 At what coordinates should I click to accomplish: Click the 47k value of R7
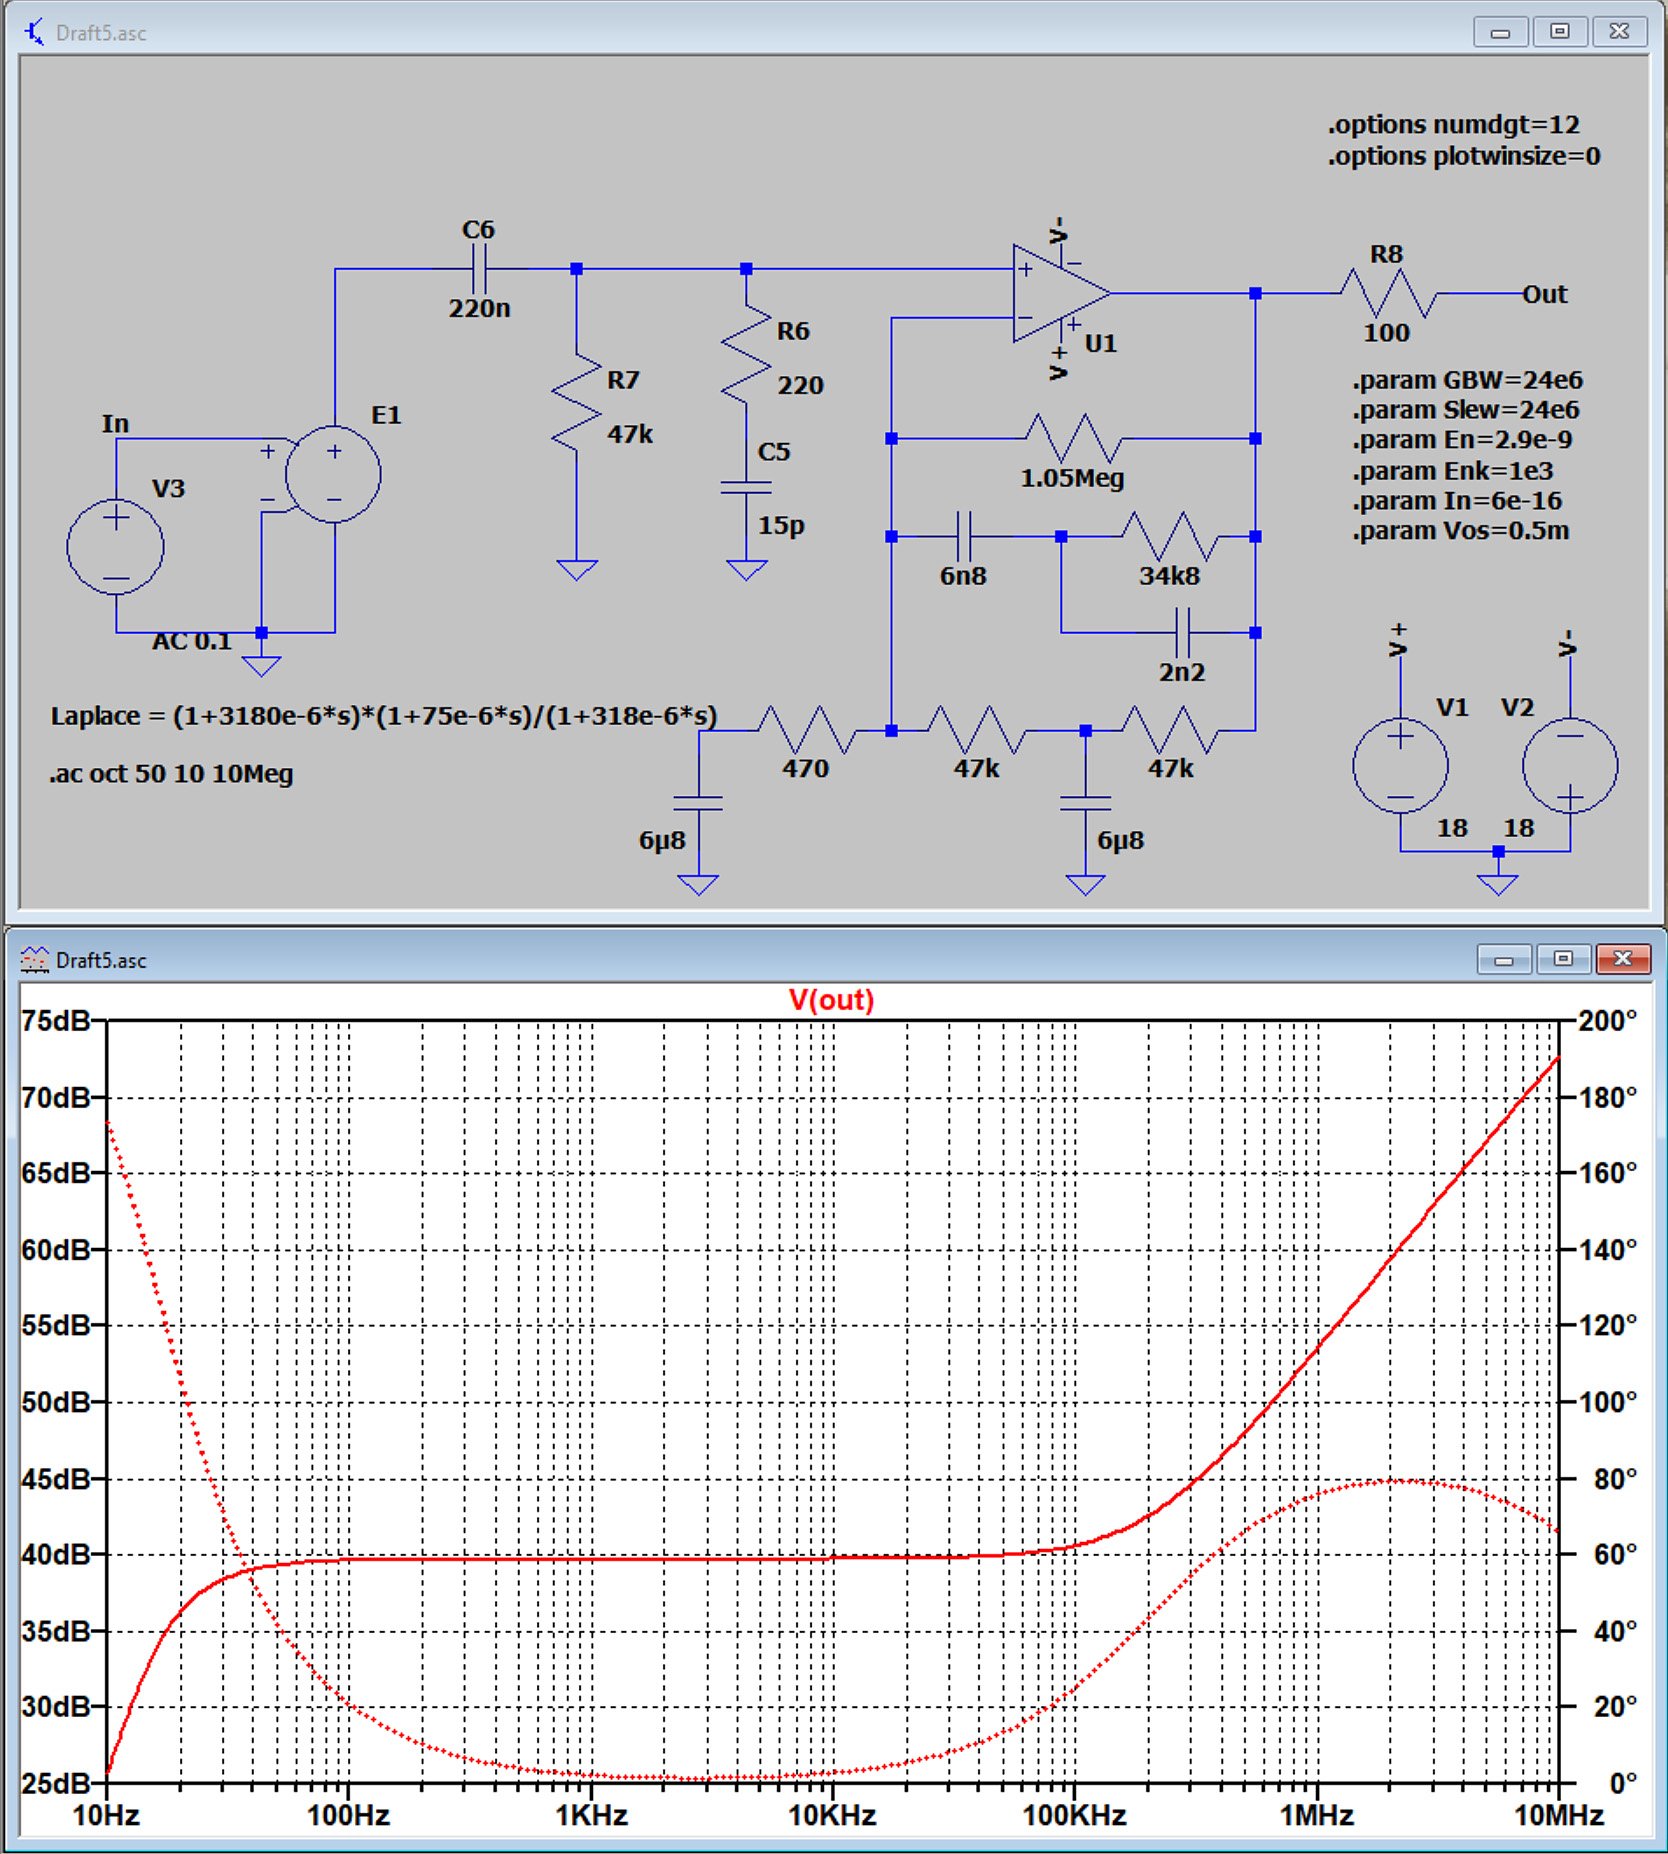click(630, 434)
